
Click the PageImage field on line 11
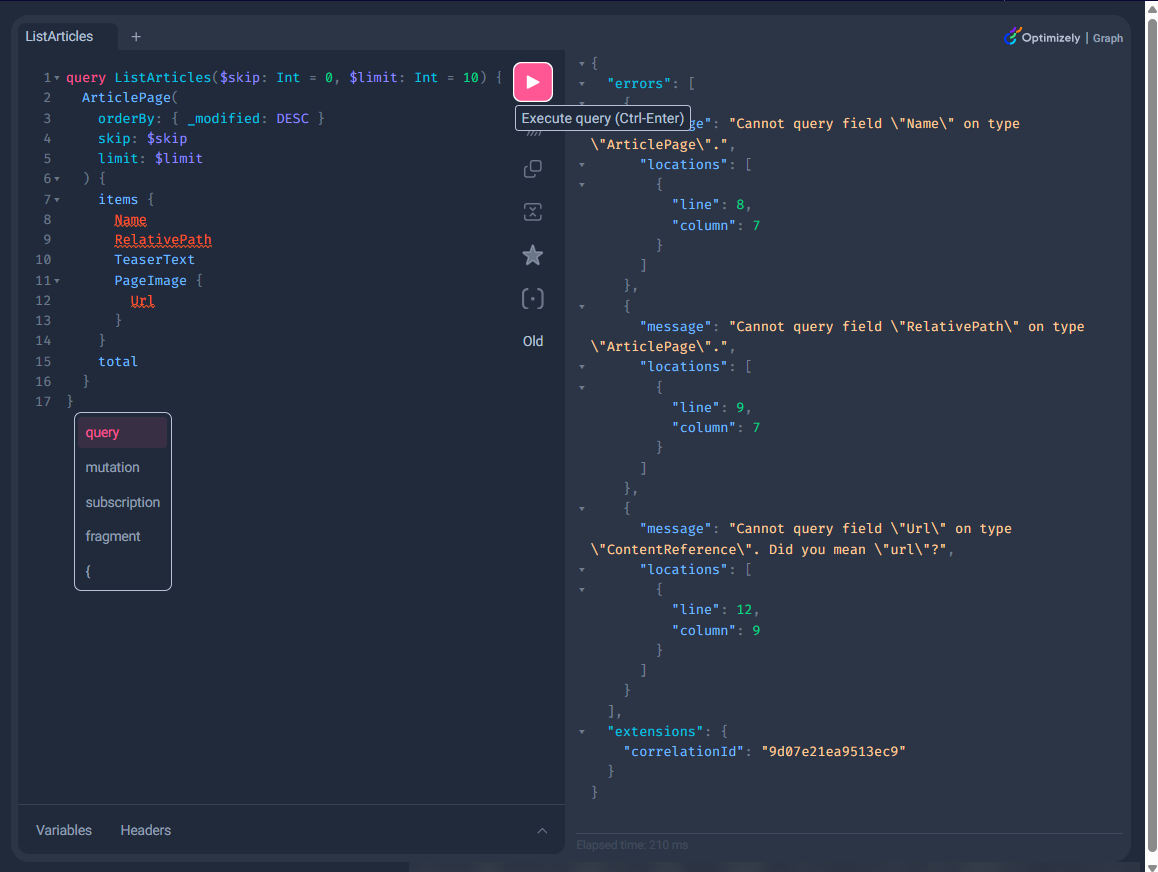pyautogui.click(x=151, y=281)
